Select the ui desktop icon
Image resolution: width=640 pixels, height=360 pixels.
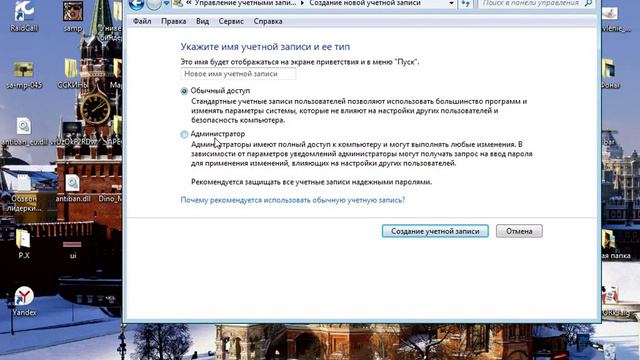[73, 249]
